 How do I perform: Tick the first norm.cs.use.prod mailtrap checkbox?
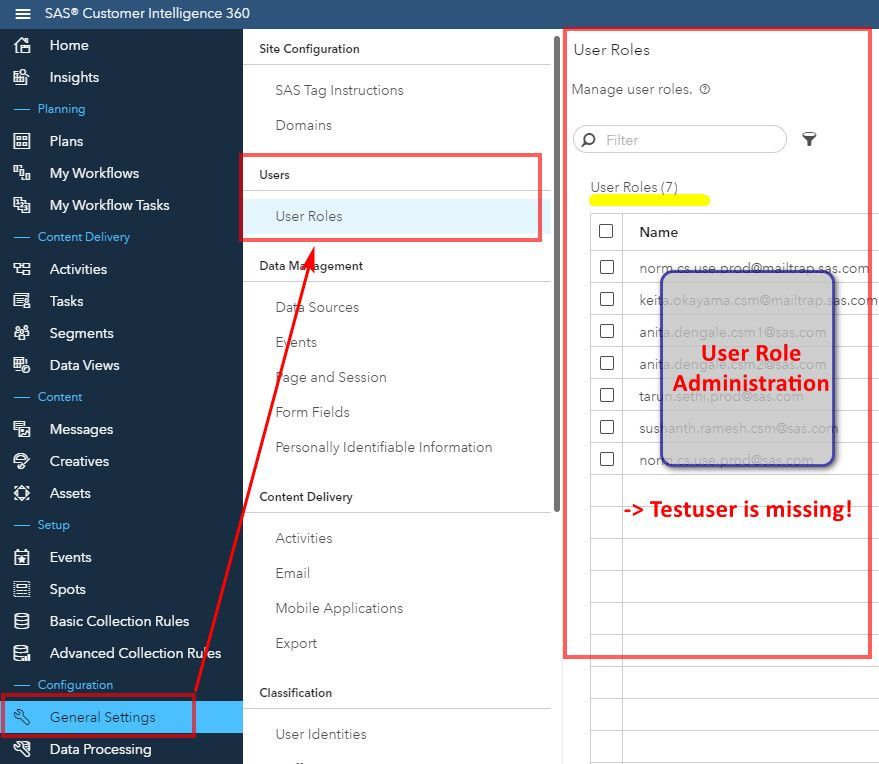point(606,267)
